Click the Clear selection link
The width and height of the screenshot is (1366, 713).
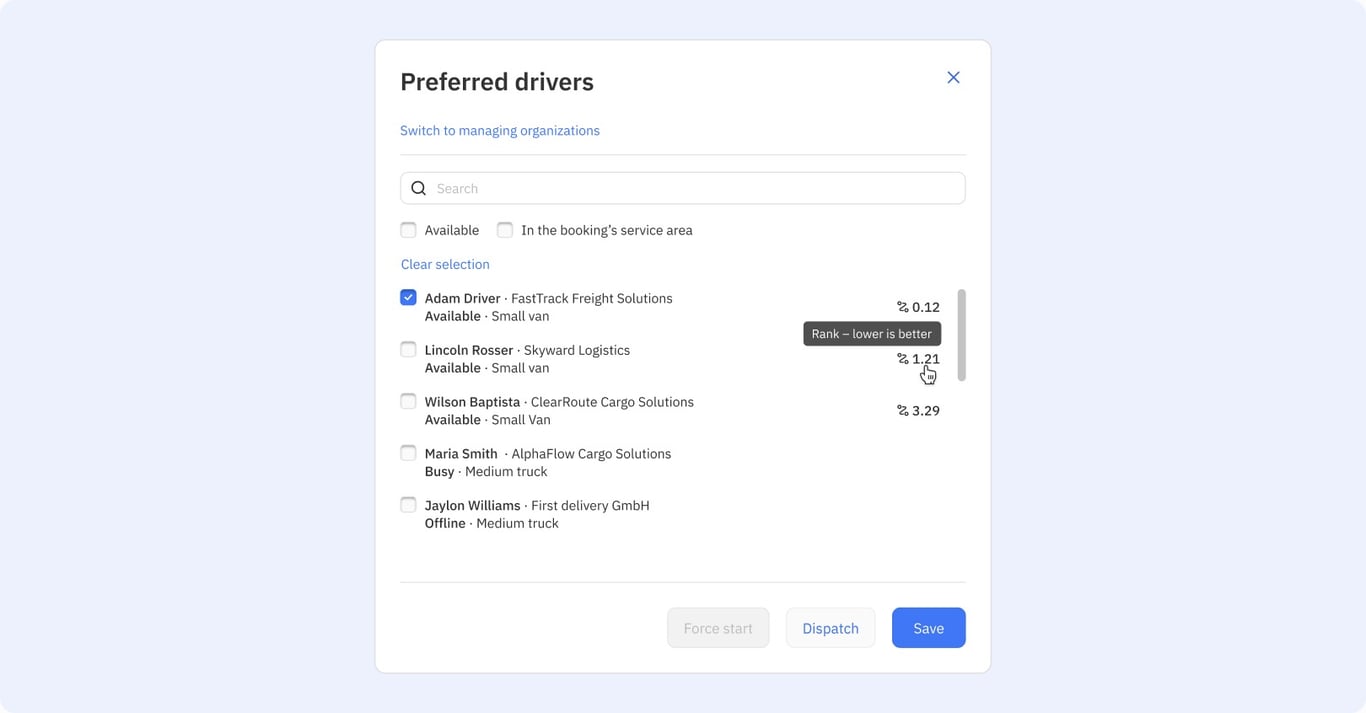pos(445,264)
